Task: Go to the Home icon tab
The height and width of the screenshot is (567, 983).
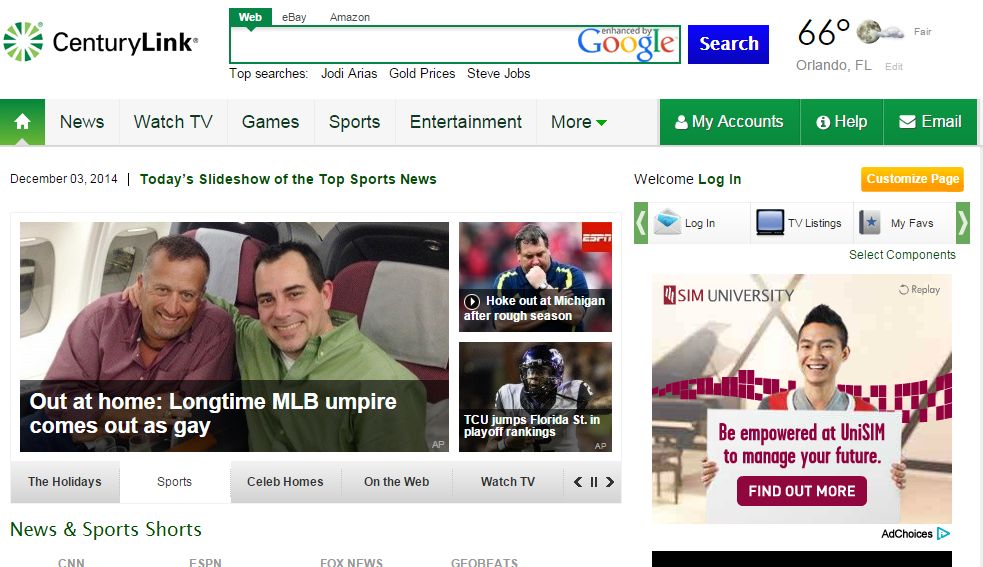Action: [x=23, y=122]
